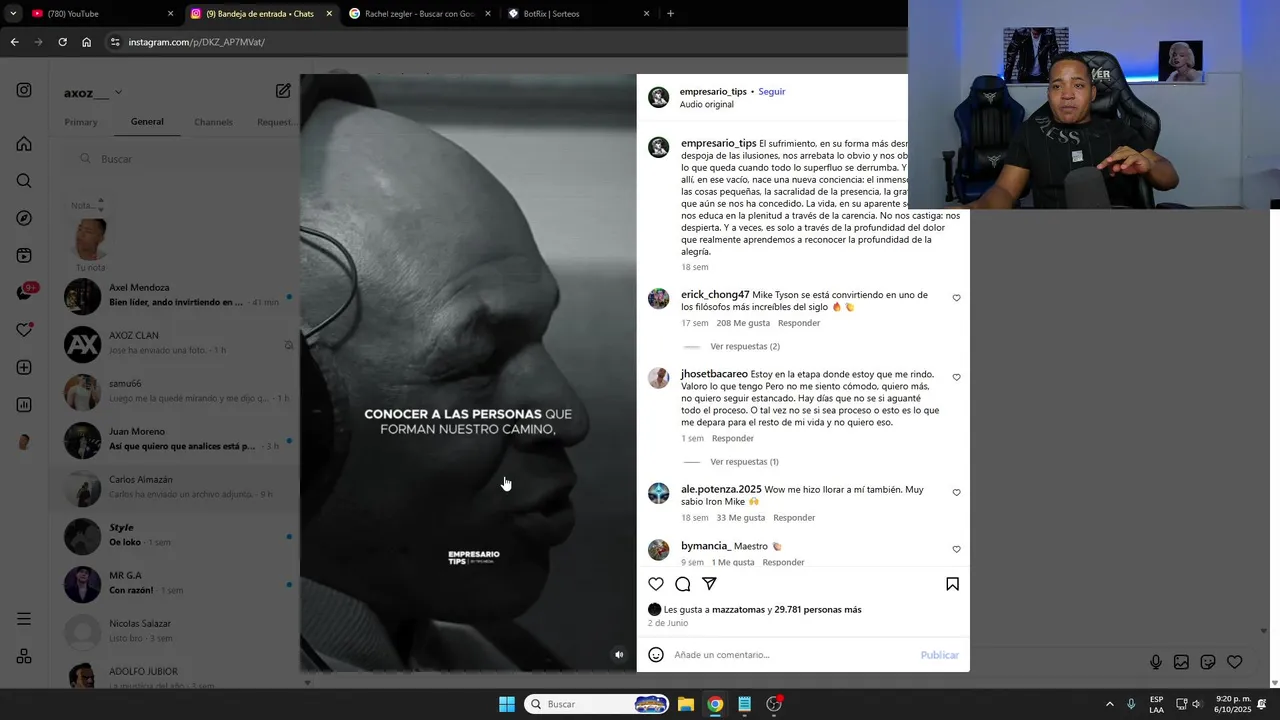Click the microphone icon in chat bar
Image resolution: width=1280 pixels, height=720 pixels.
point(1156,662)
